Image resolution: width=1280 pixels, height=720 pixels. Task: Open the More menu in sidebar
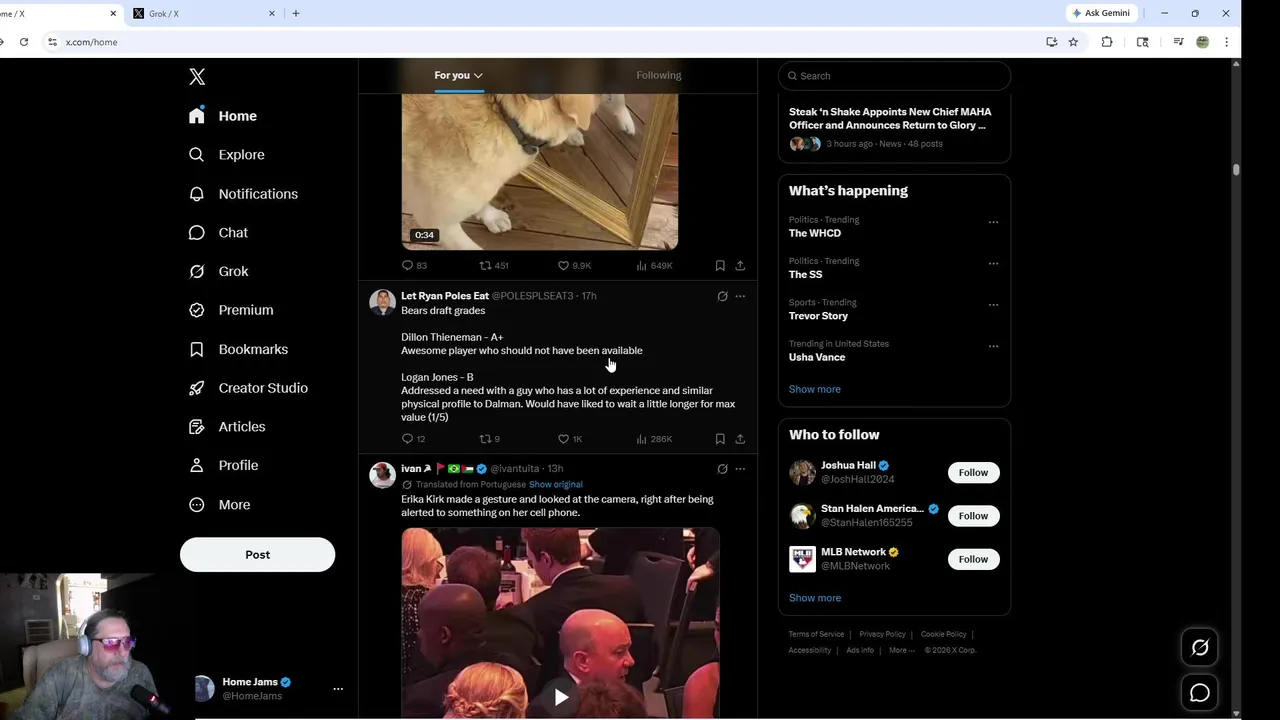coord(219,505)
